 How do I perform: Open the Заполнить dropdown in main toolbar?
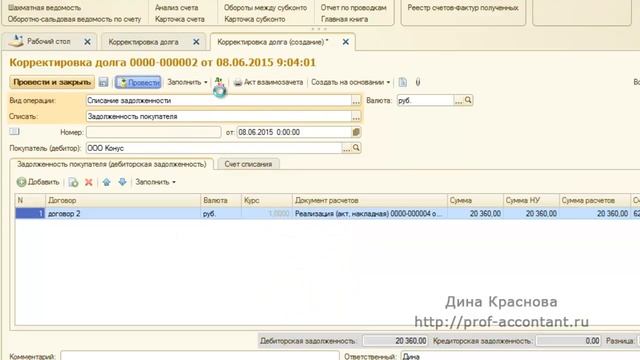tap(187, 82)
